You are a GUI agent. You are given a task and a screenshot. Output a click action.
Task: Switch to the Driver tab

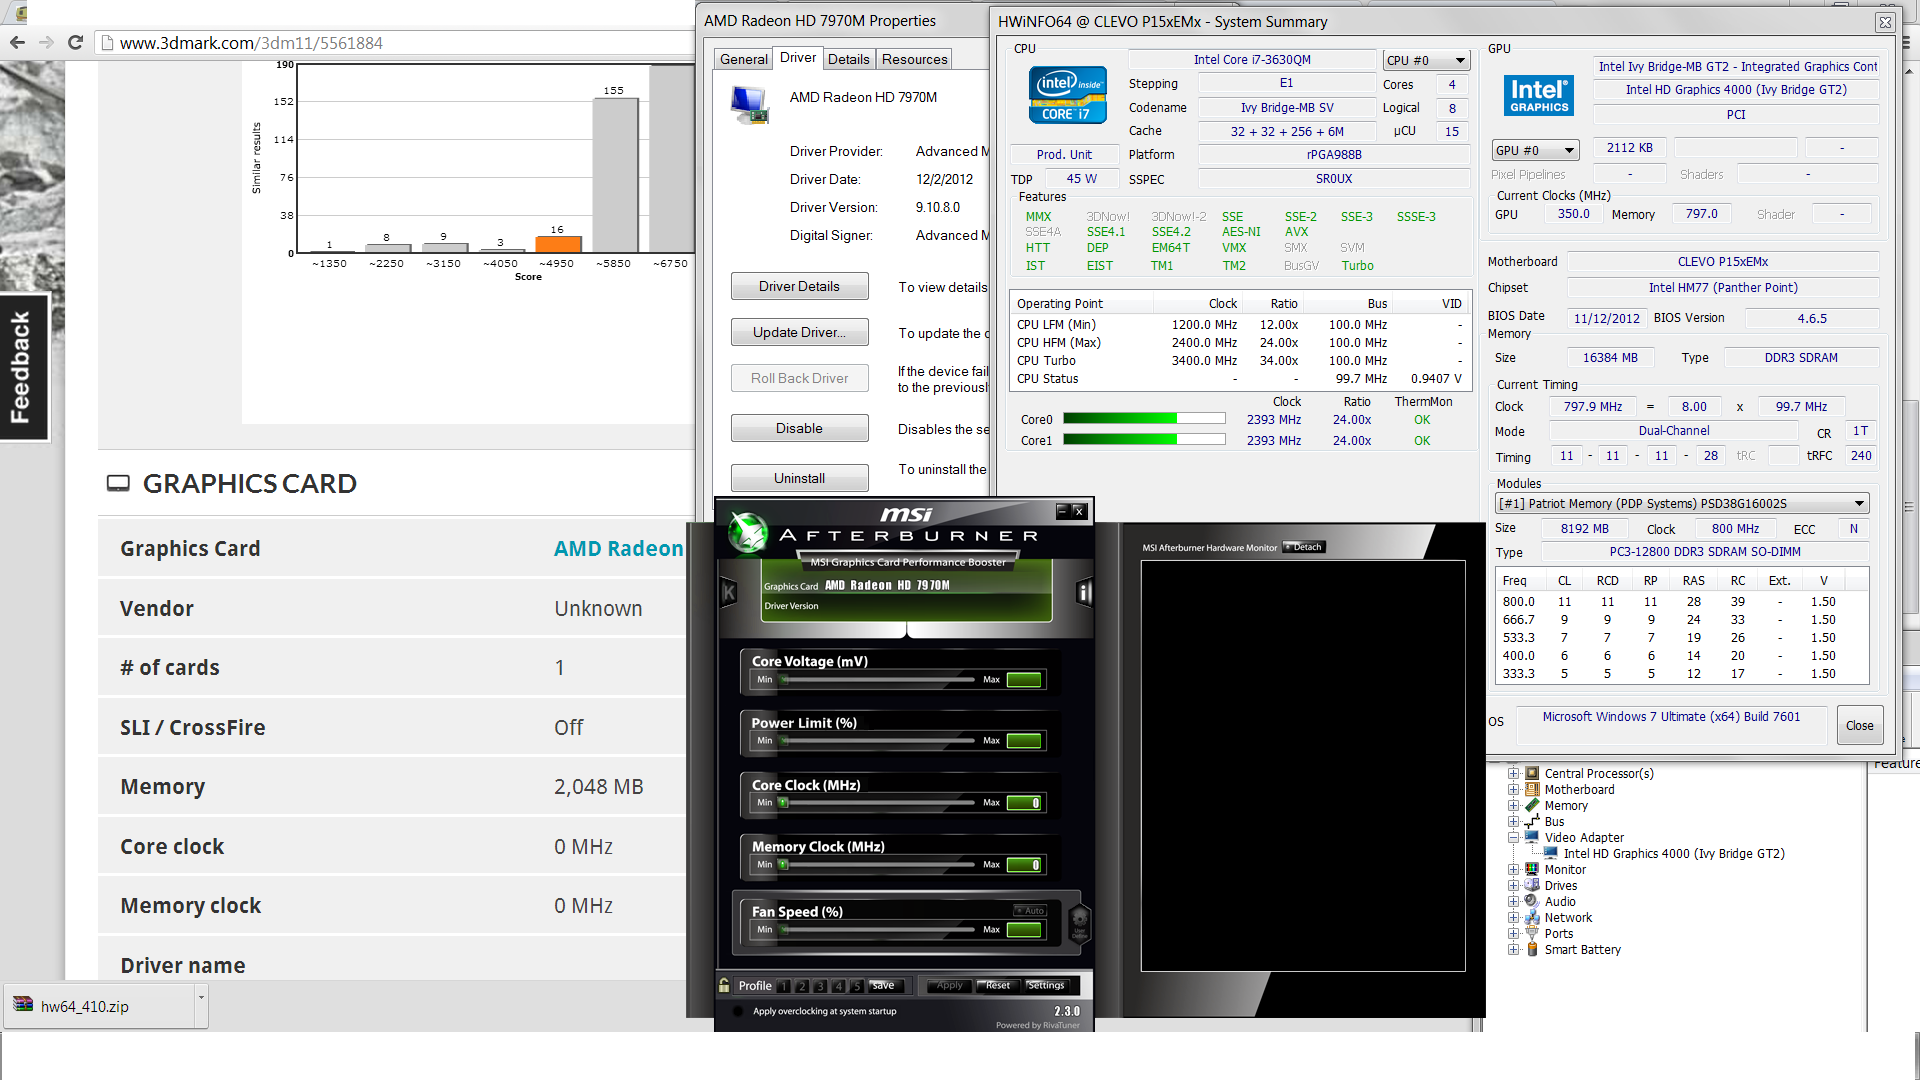click(x=797, y=58)
